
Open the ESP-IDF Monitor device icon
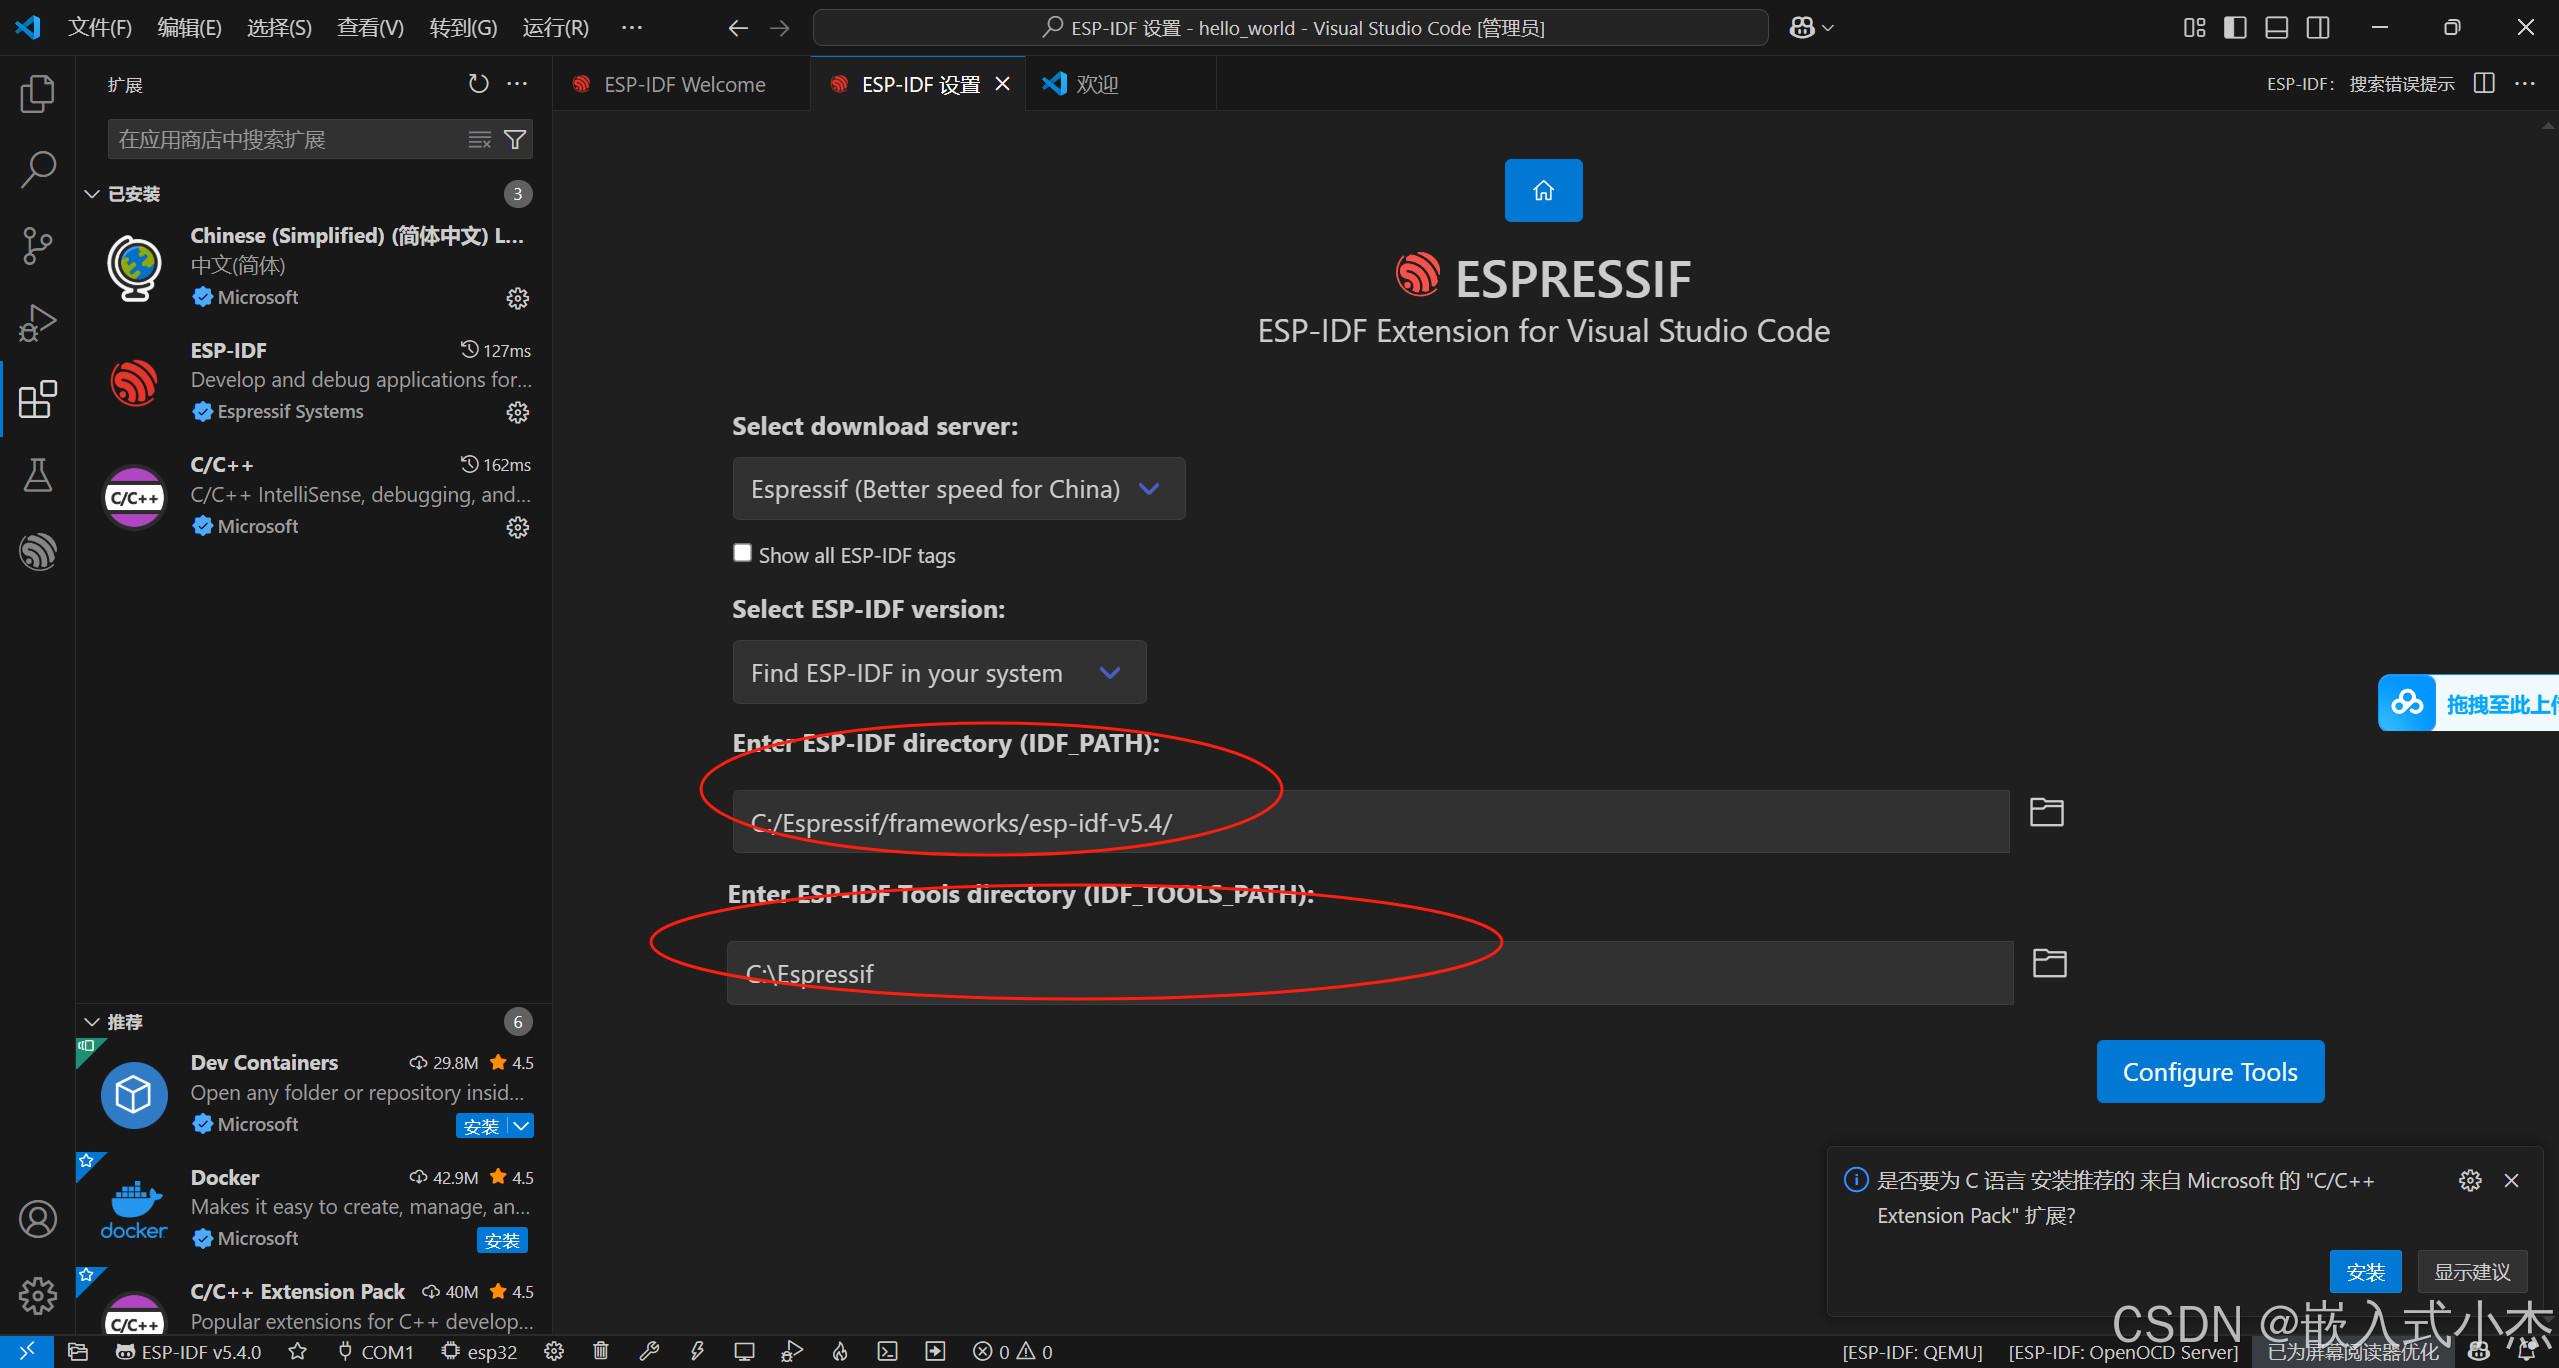click(744, 1351)
